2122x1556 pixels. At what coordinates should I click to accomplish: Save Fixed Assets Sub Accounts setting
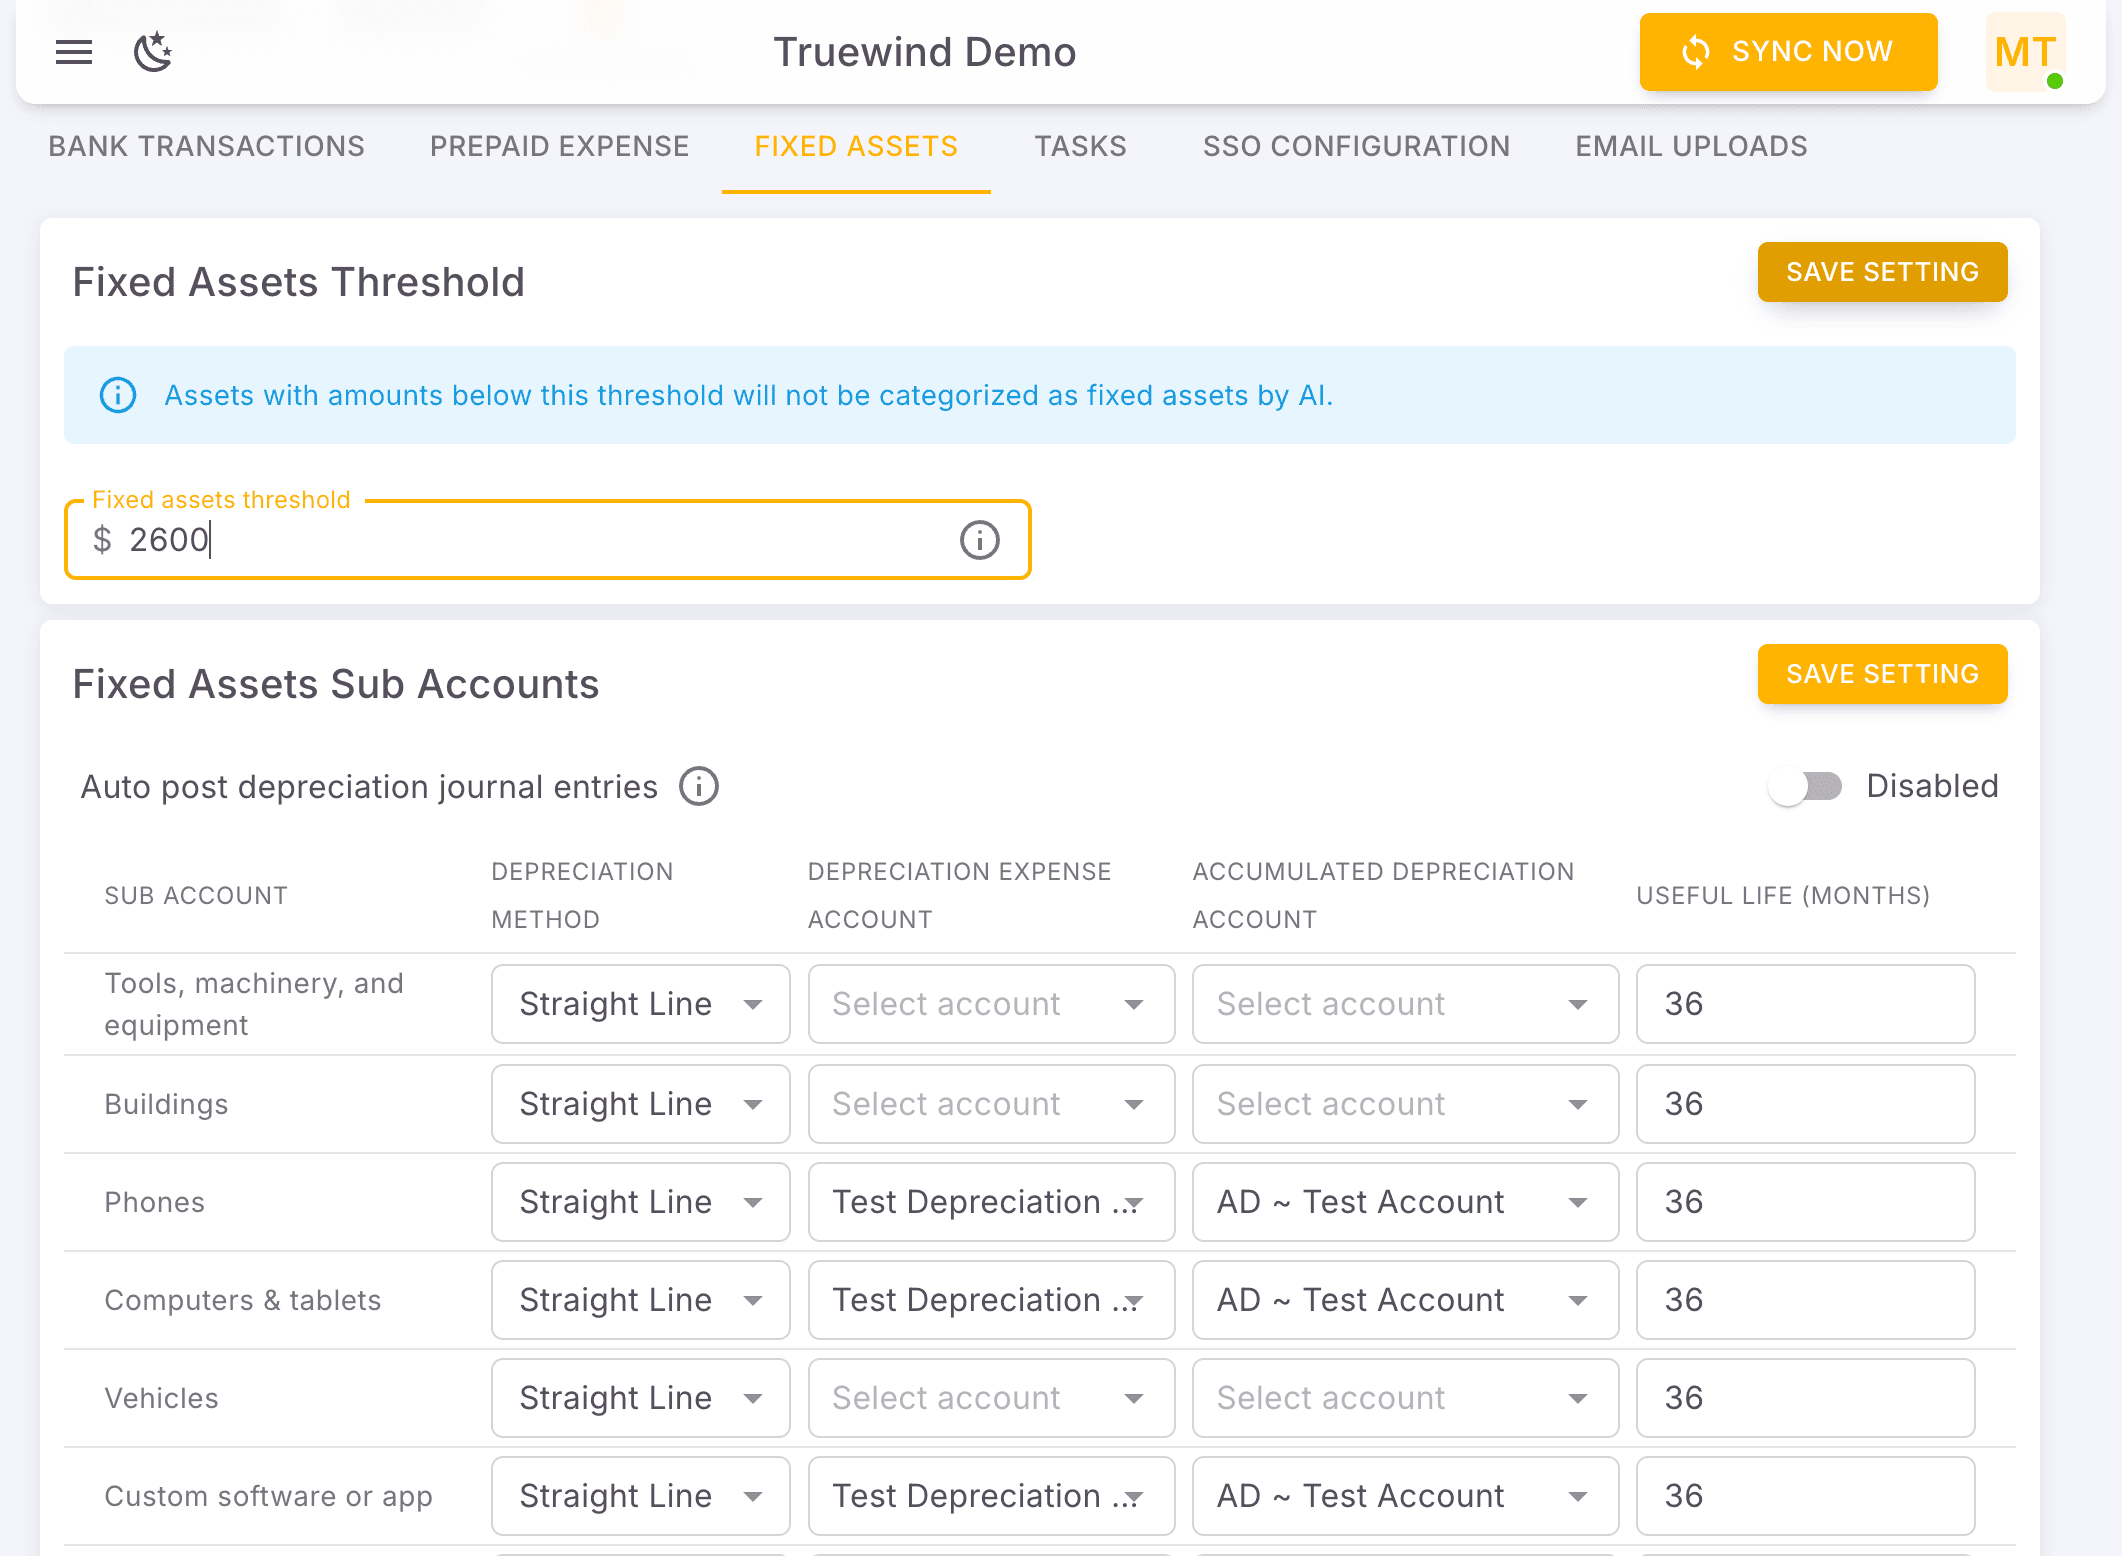1881,674
